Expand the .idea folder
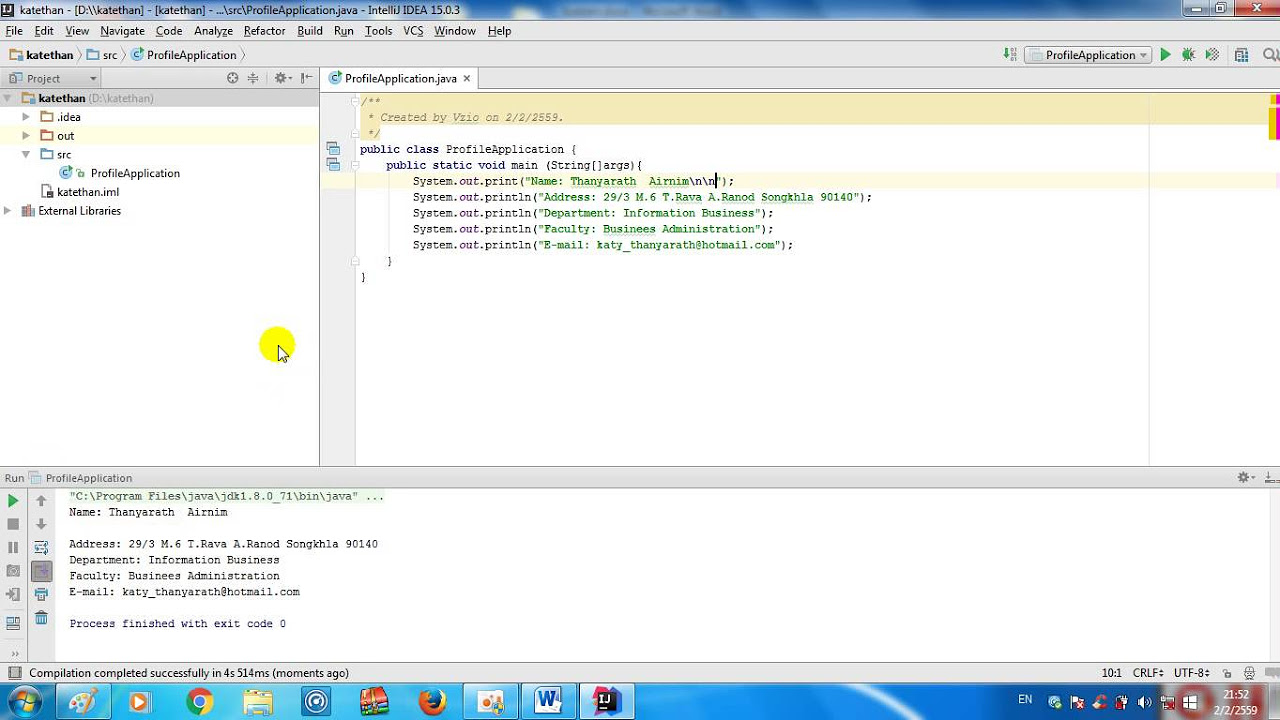Screen dimensions: 1280x720 26,117
